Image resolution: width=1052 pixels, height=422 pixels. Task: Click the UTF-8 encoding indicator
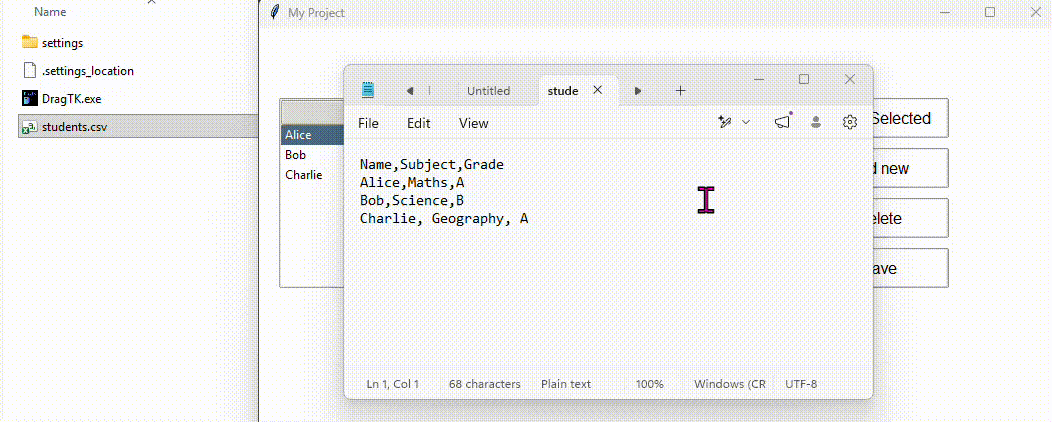coord(801,384)
